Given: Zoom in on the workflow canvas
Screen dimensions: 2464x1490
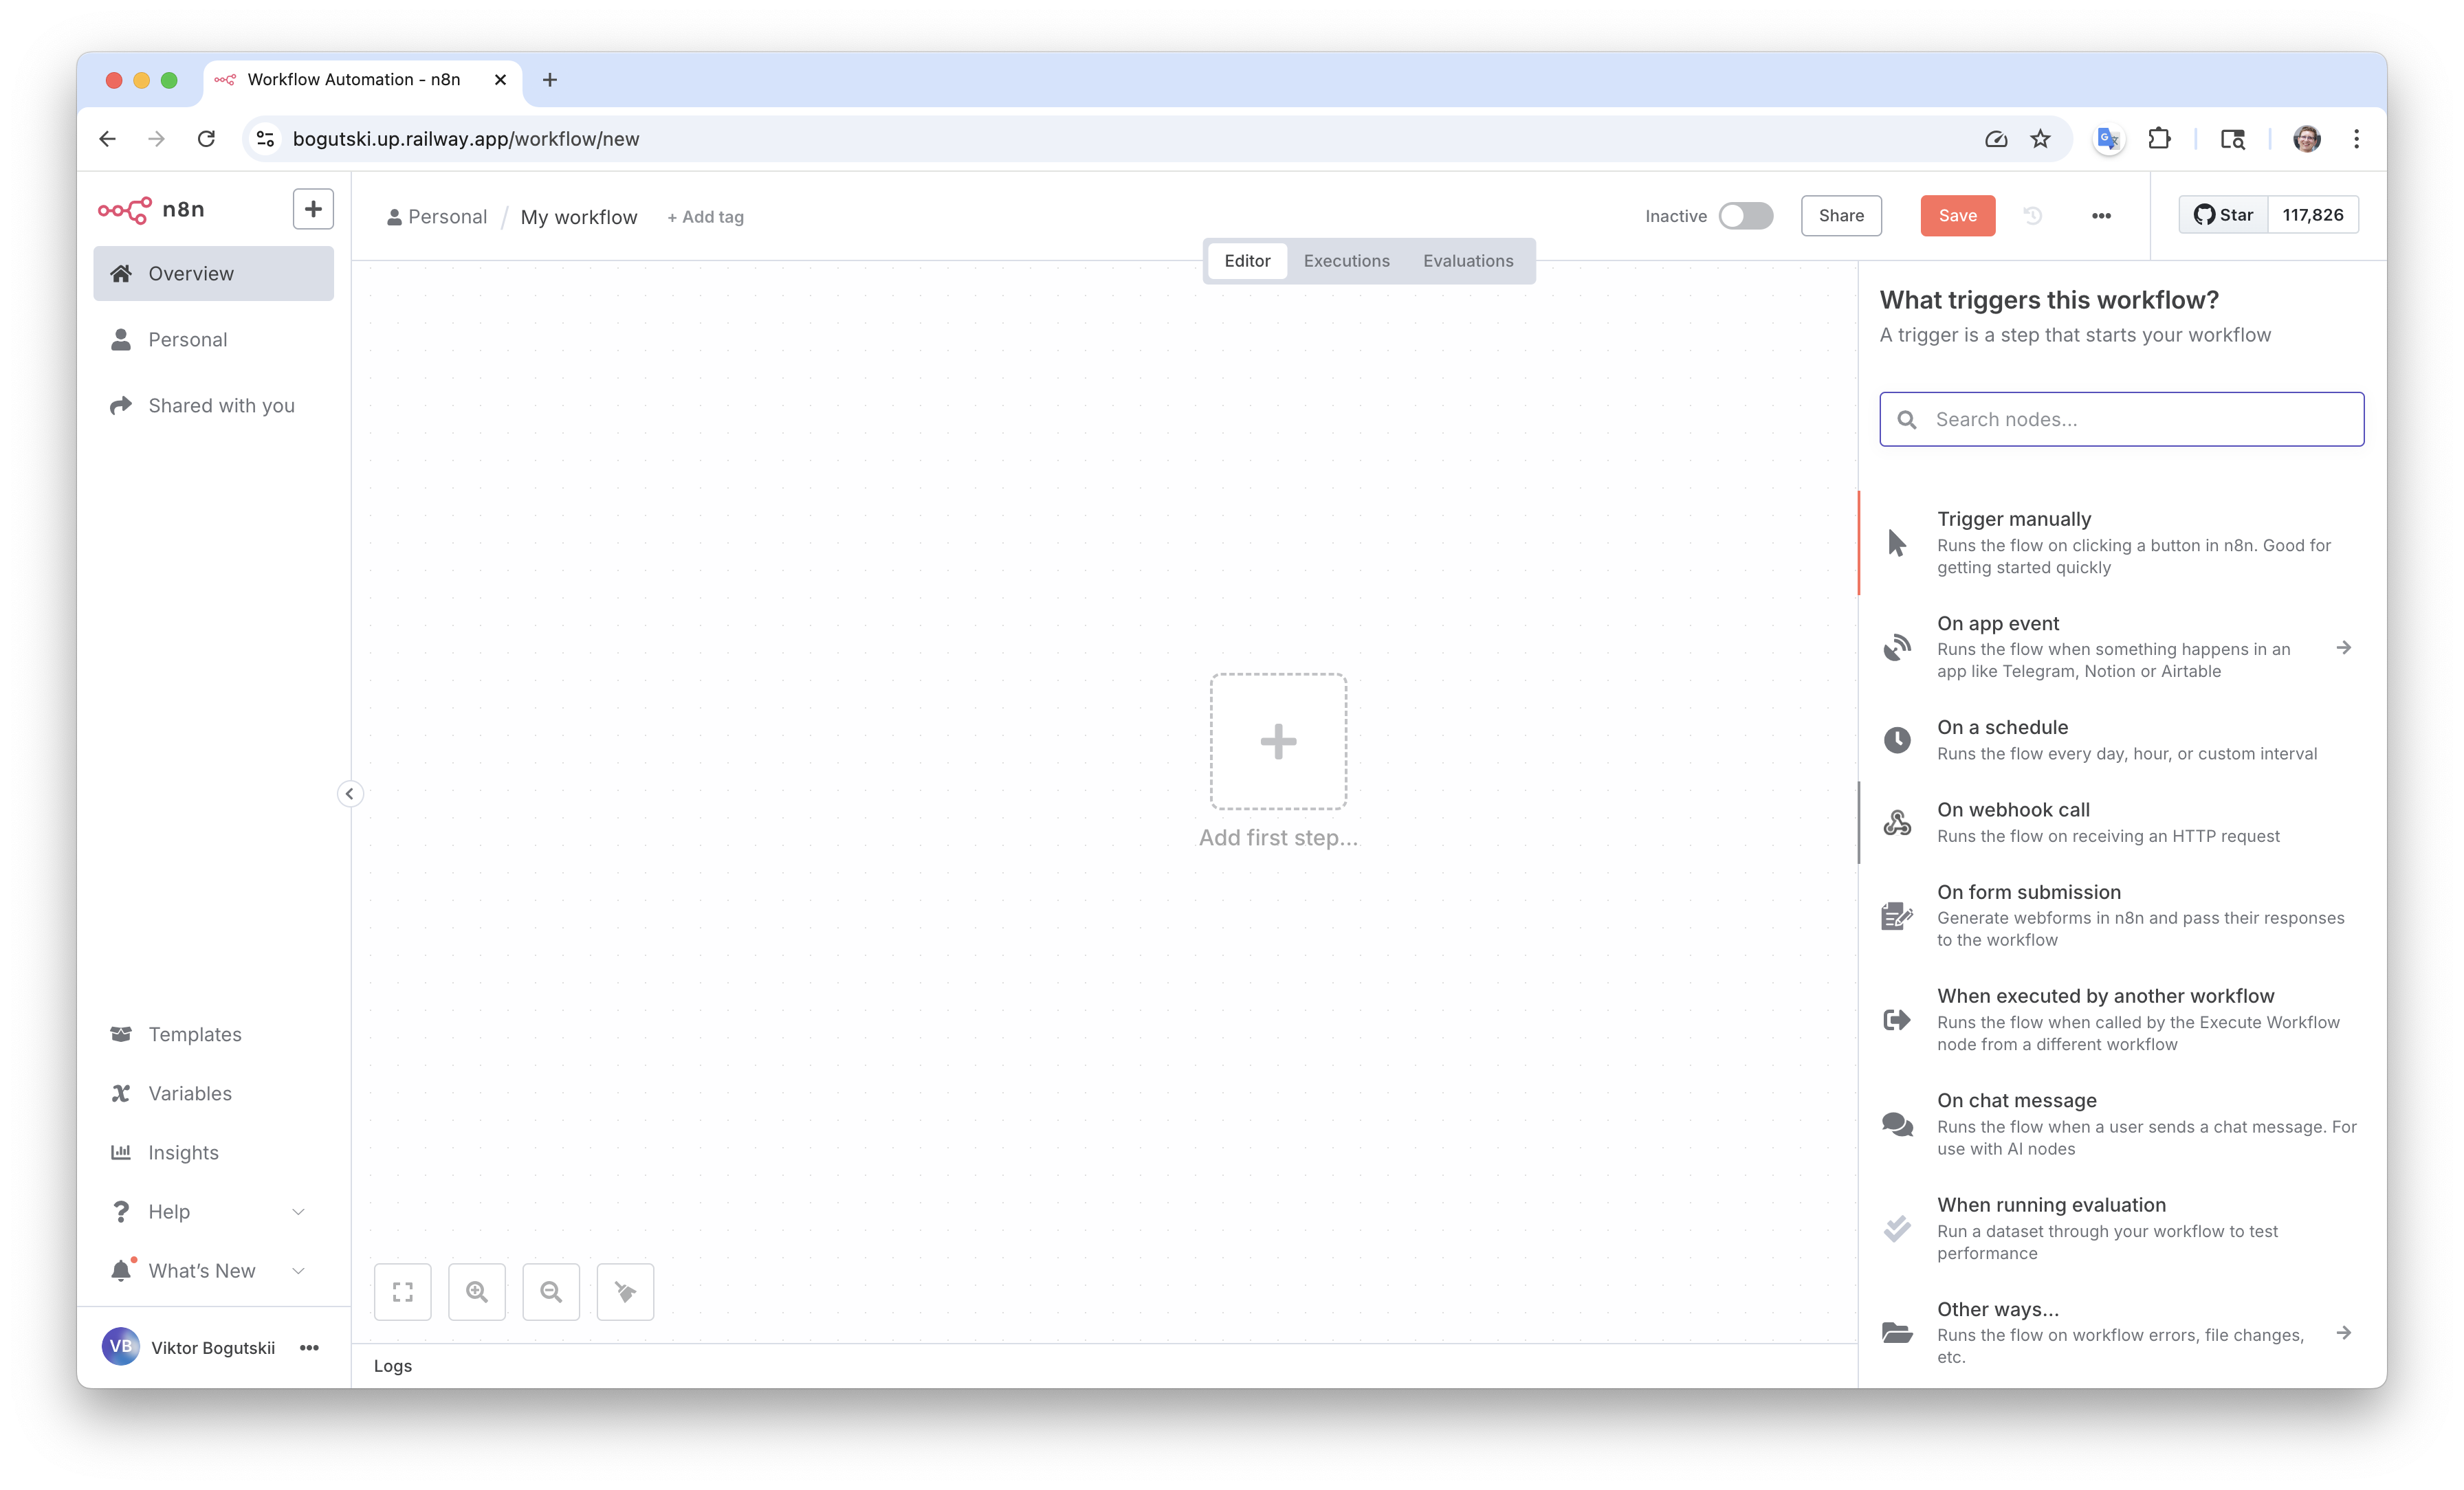Looking at the screenshot, I should [x=477, y=1292].
